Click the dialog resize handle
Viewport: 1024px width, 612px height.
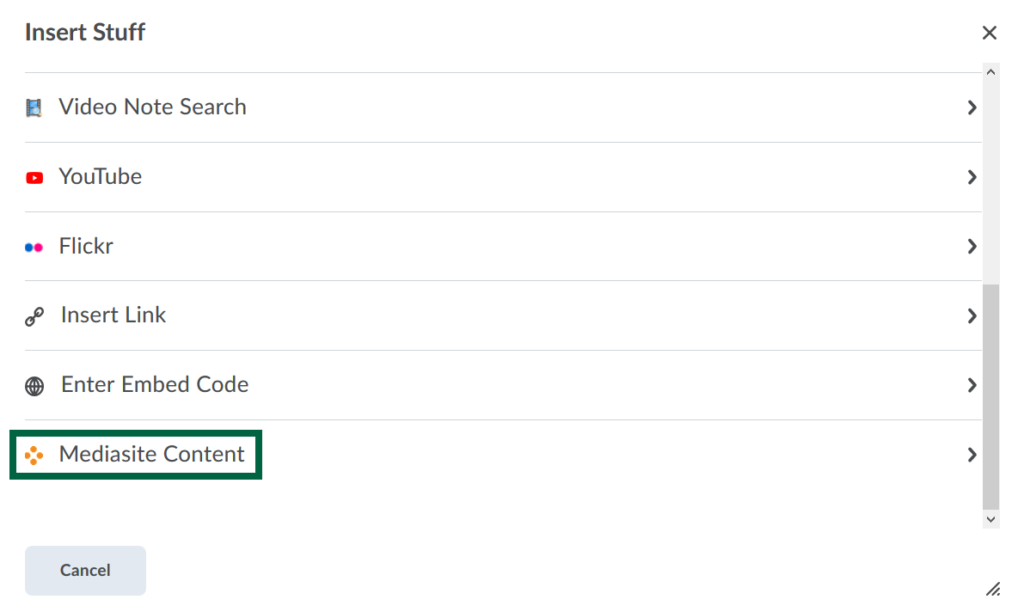click(991, 588)
